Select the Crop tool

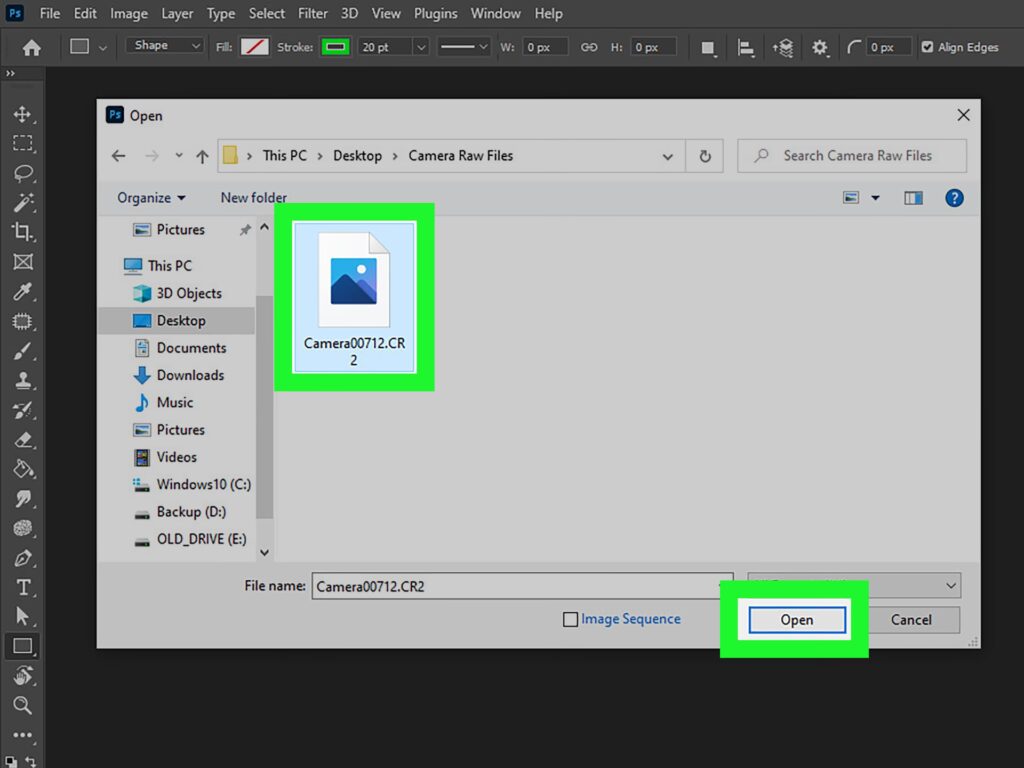[22, 232]
